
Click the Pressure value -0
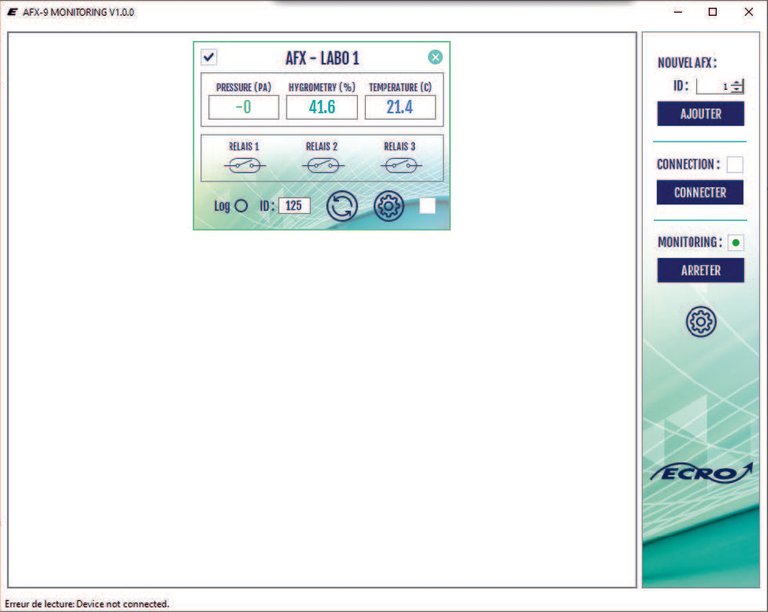[243, 107]
